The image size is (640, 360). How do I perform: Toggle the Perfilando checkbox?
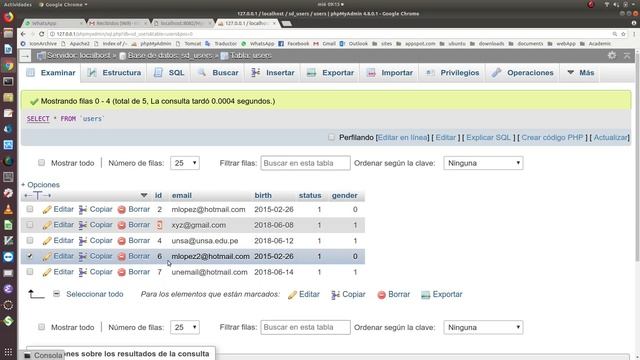tap(331, 137)
